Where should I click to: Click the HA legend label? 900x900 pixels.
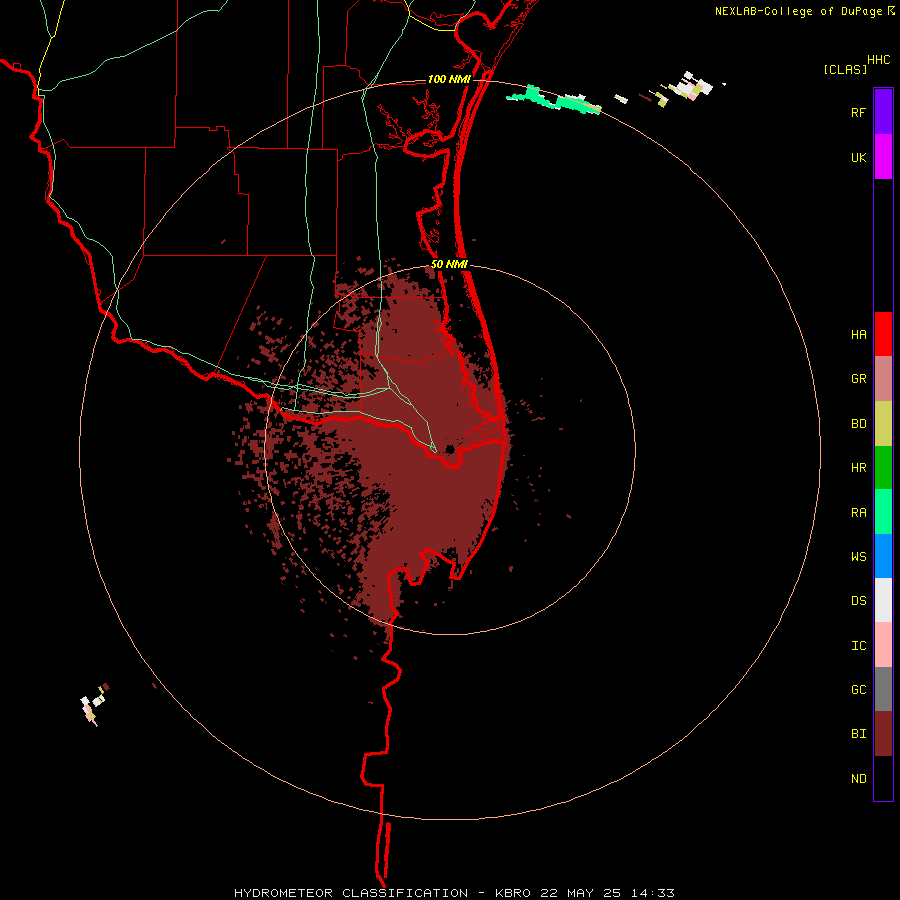858,335
